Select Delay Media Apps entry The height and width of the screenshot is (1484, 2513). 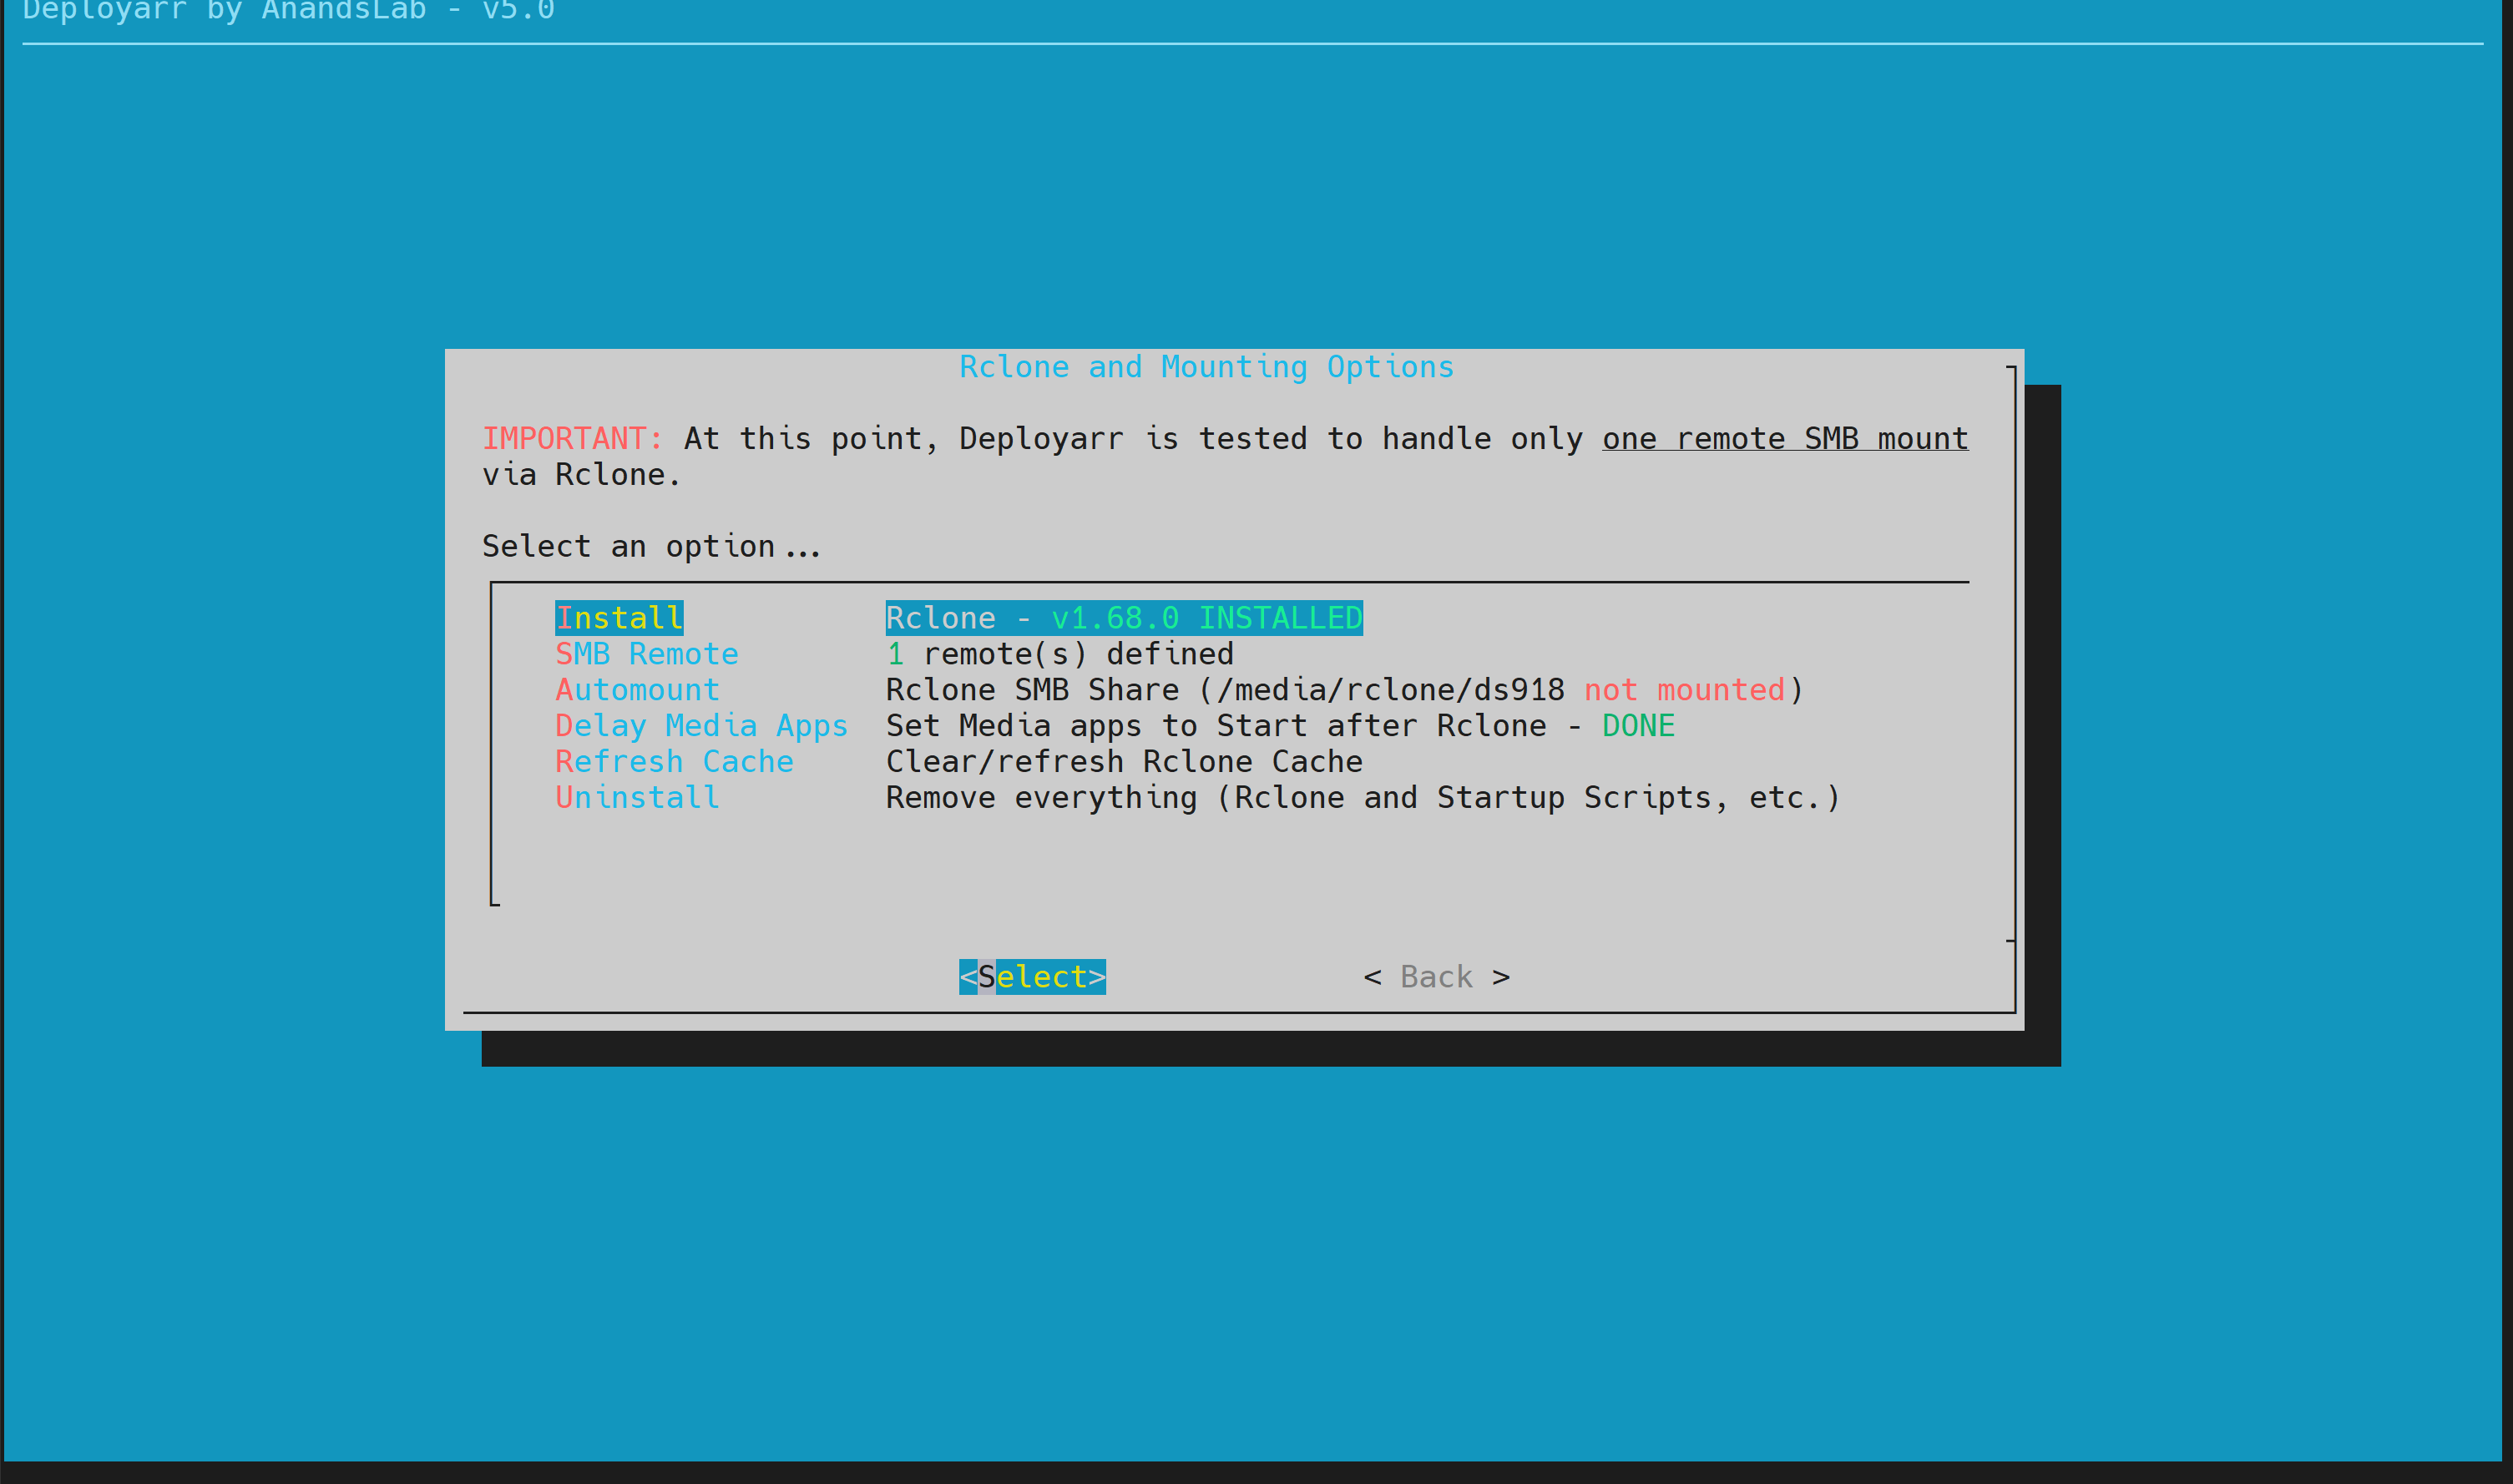point(701,726)
